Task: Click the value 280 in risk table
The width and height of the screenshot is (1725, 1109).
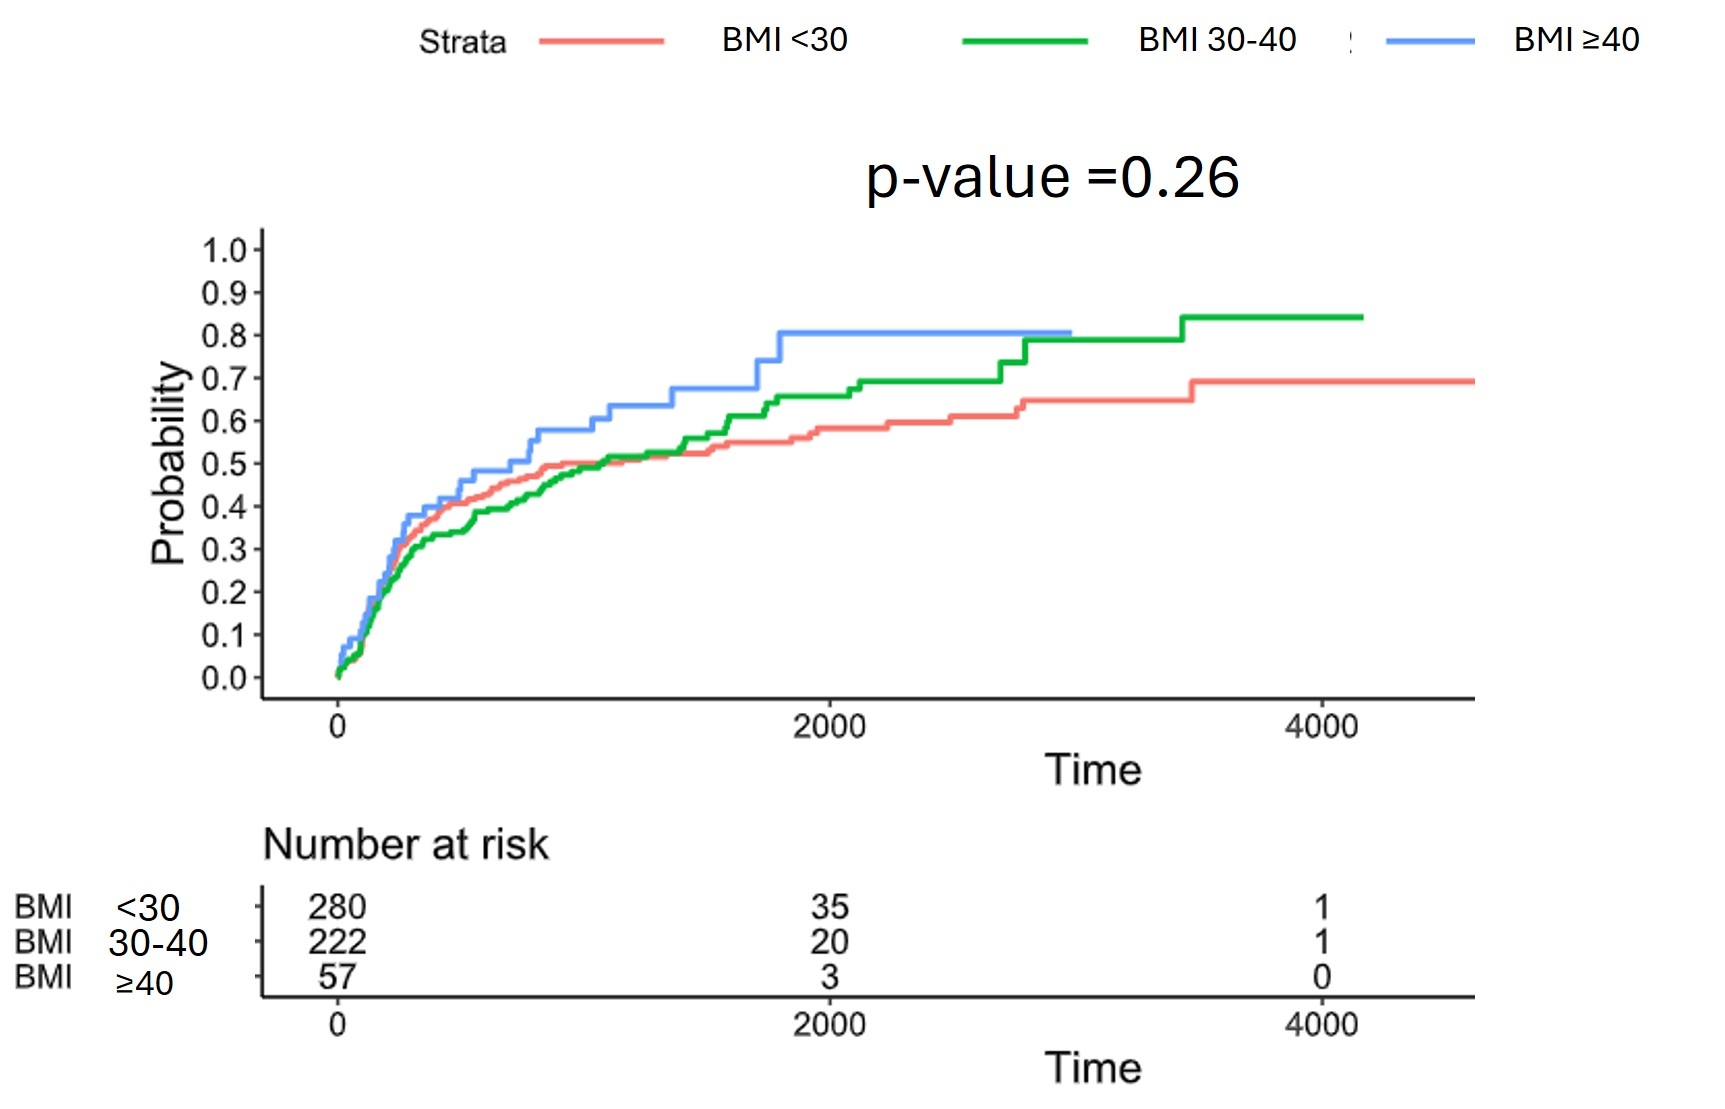Action: coord(337,907)
